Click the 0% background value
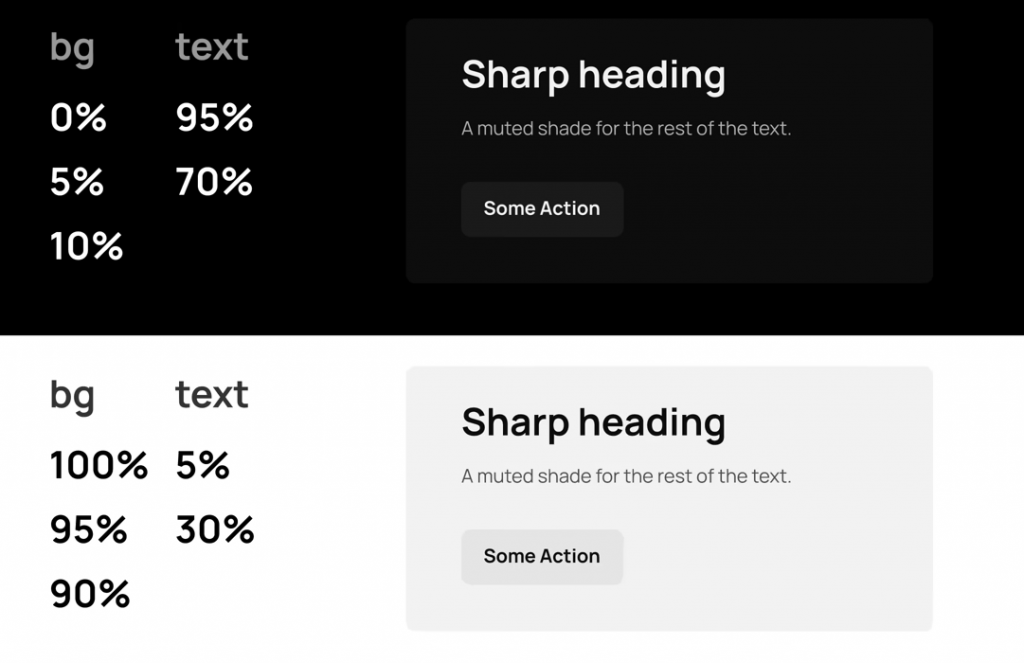 click(x=78, y=118)
